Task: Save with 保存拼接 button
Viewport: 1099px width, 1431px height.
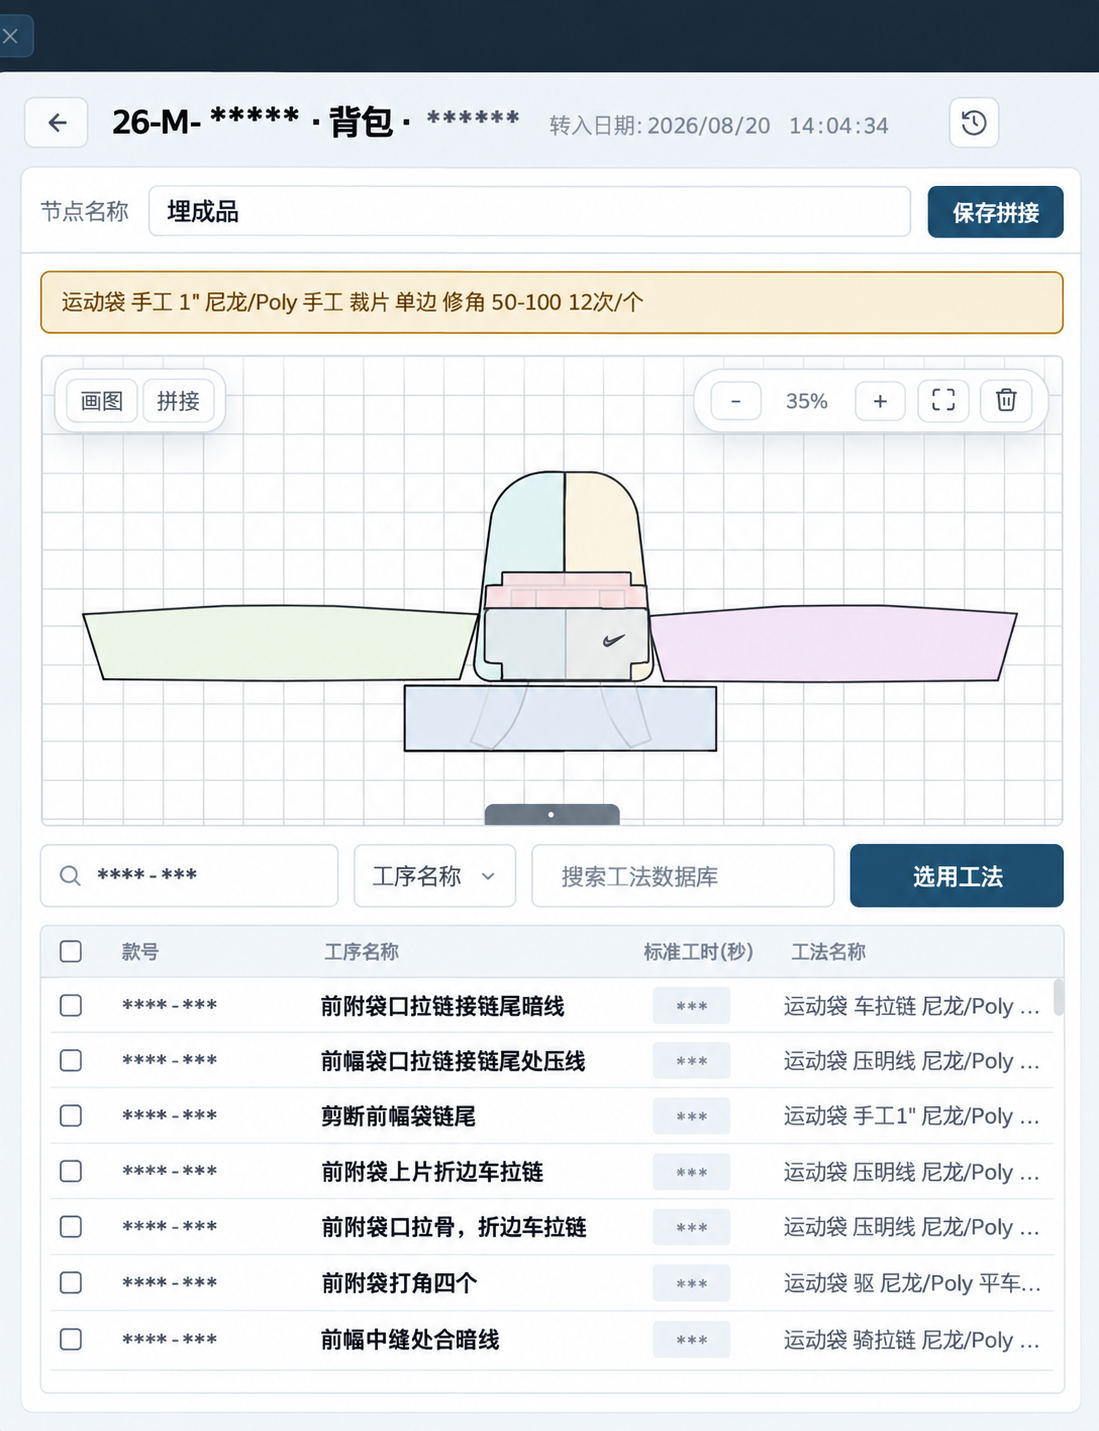Action: (995, 212)
